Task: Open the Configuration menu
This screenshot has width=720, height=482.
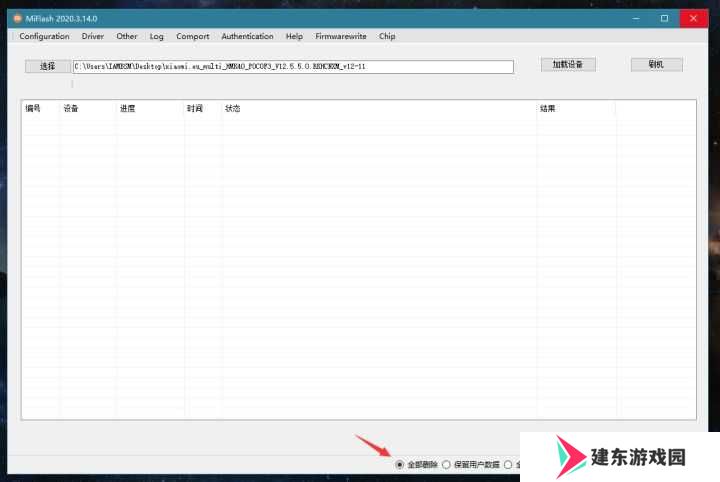Action: point(44,36)
